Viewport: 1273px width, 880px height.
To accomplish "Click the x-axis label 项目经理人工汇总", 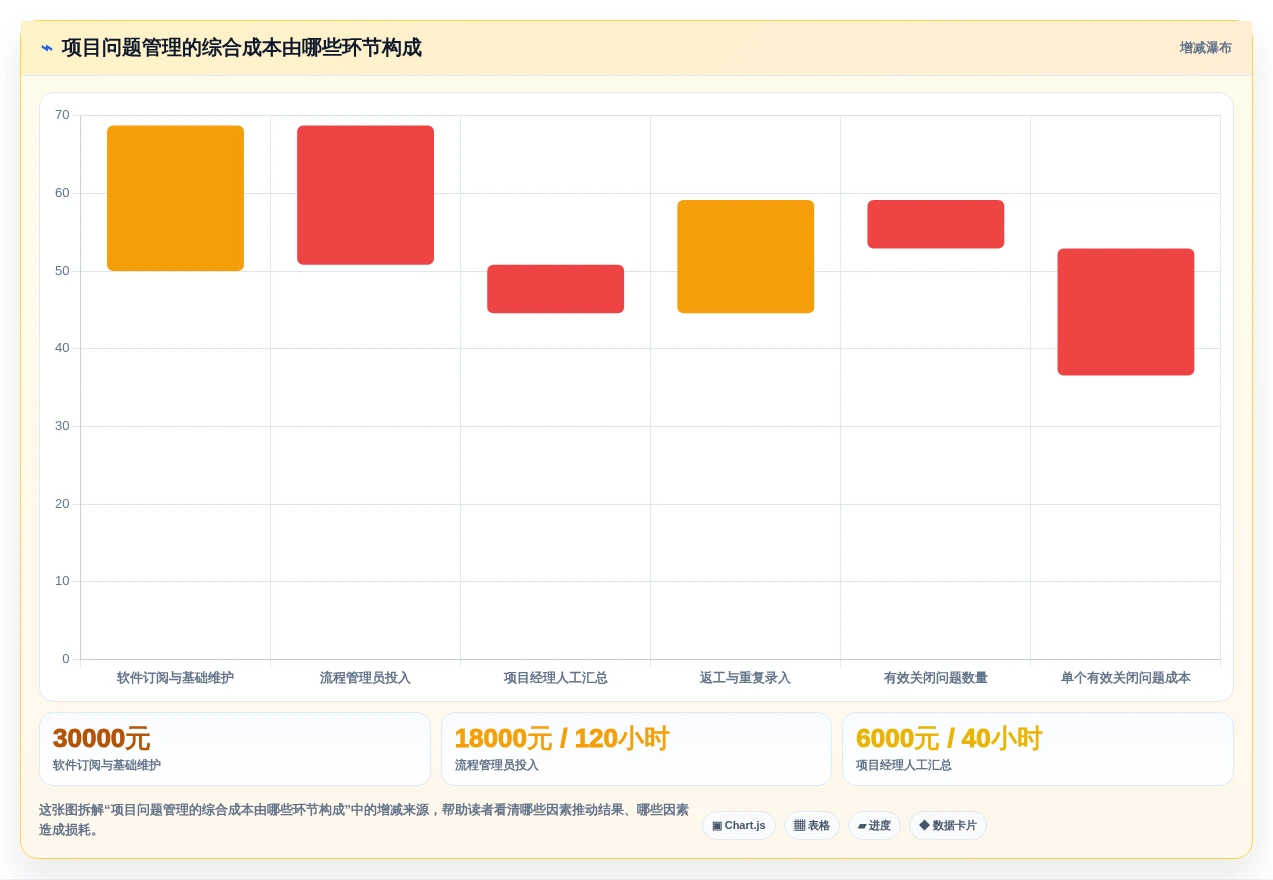I will (x=556, y=678).
